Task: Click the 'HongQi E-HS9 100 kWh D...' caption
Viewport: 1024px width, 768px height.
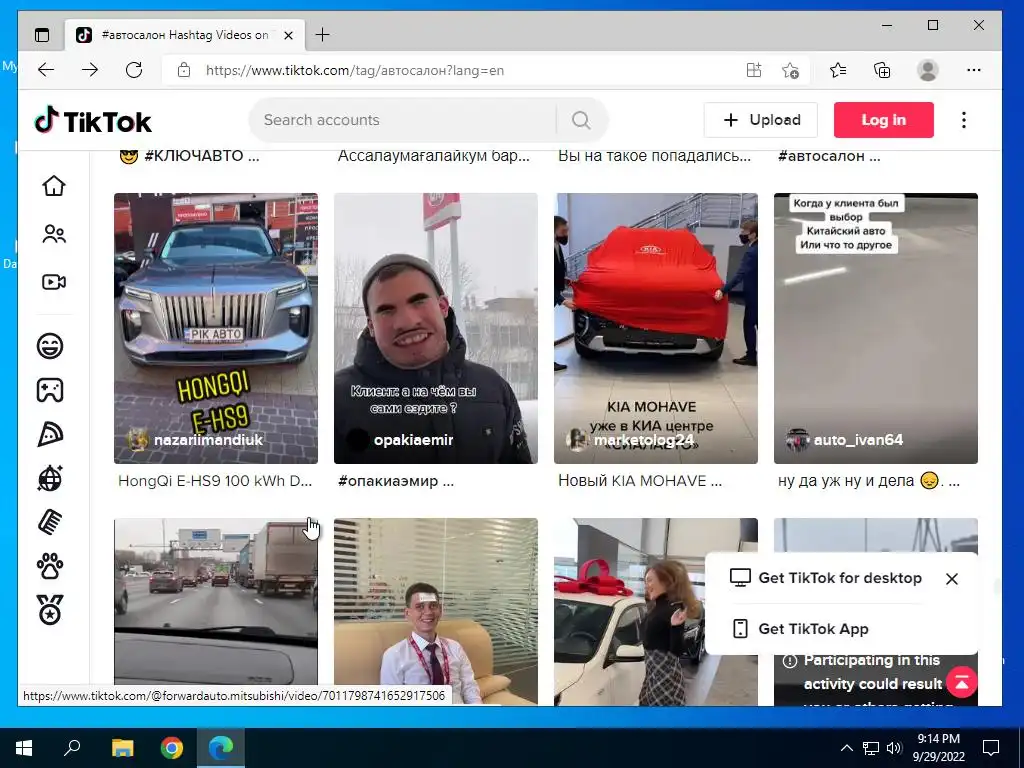Action: (x=215, y=481)
